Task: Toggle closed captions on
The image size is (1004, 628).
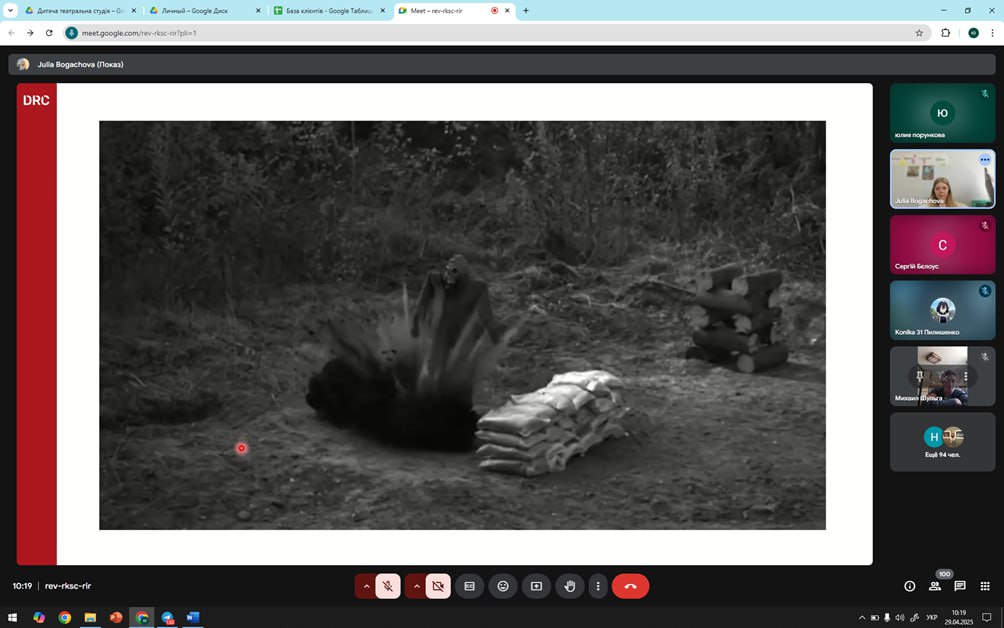Action: (469, 586)
